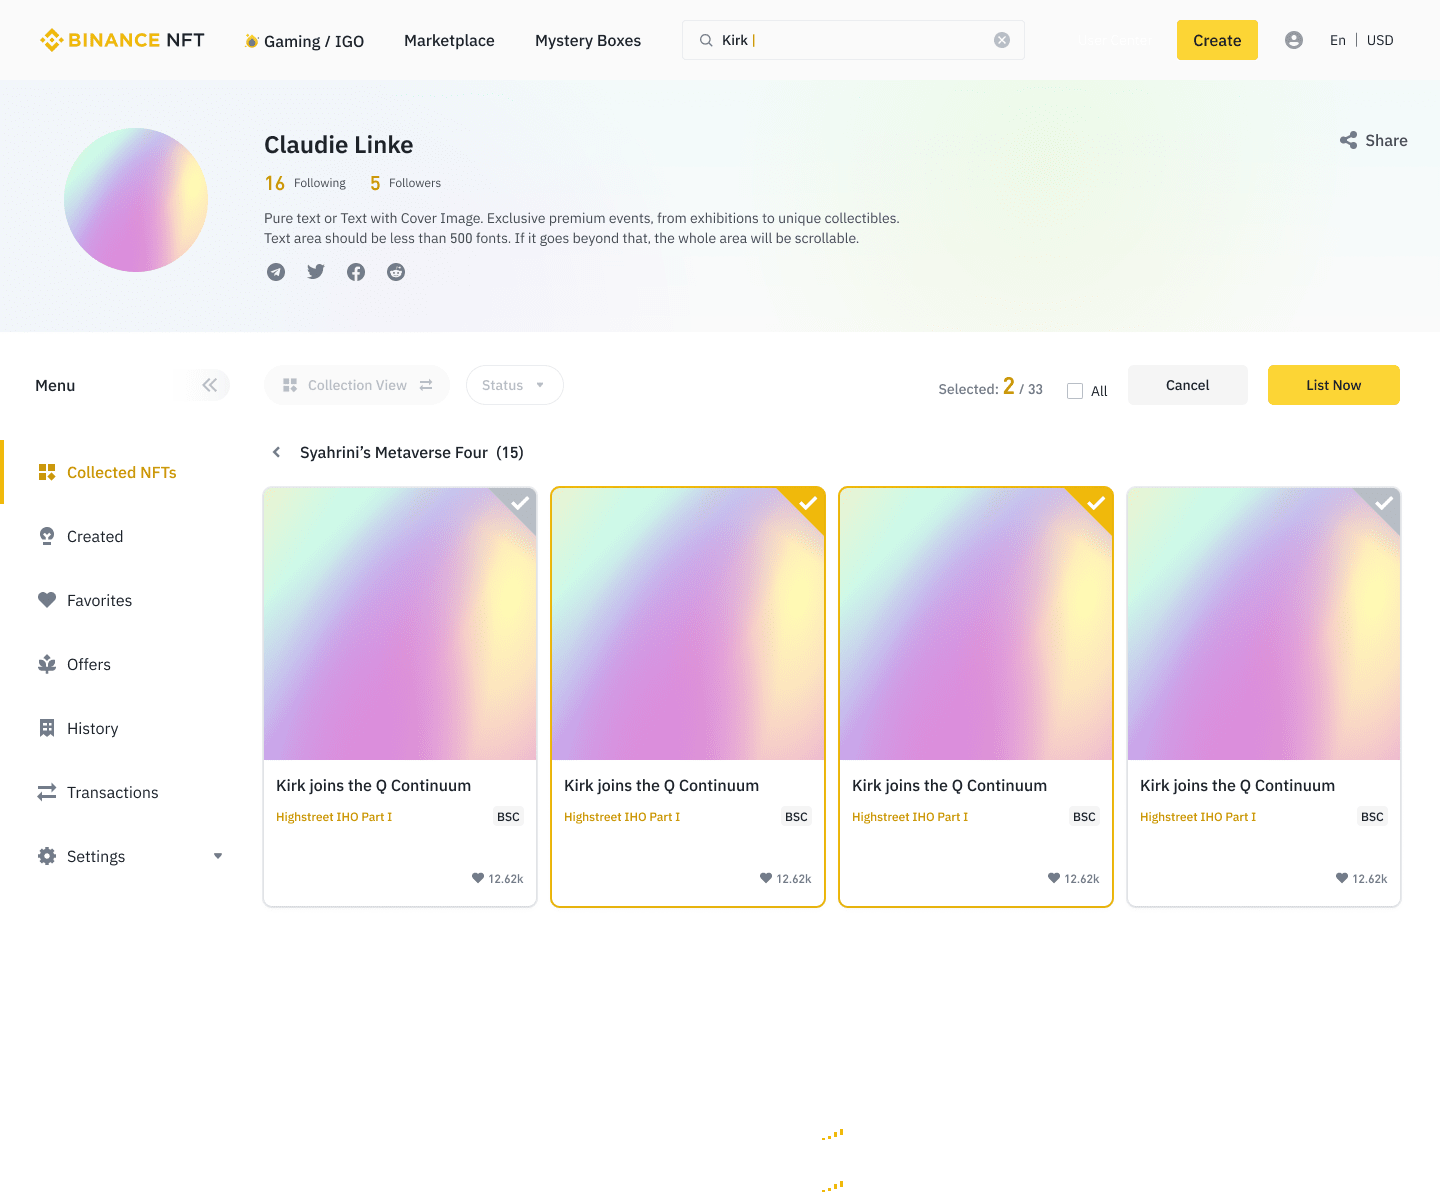
Task: Click the Collected NFTs grid icon
Action: coord(47,472)
